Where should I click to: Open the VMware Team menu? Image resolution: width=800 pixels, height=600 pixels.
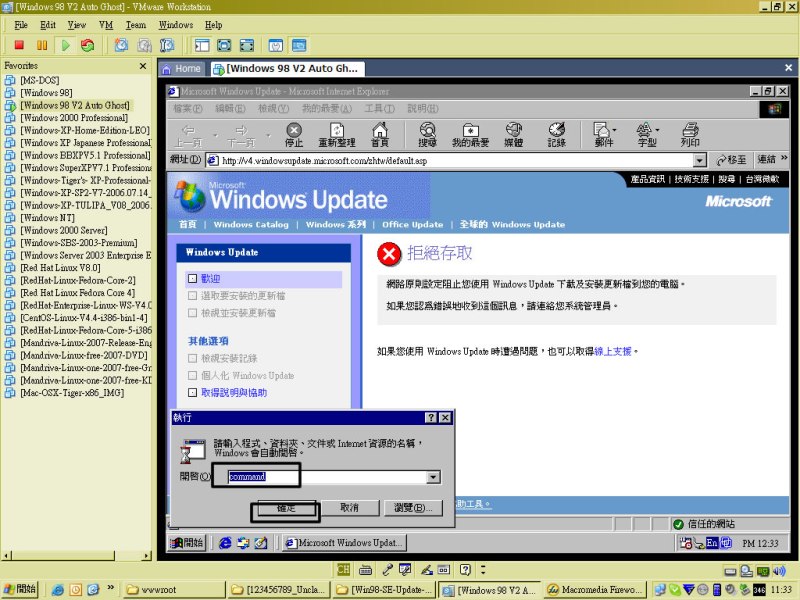136,24
